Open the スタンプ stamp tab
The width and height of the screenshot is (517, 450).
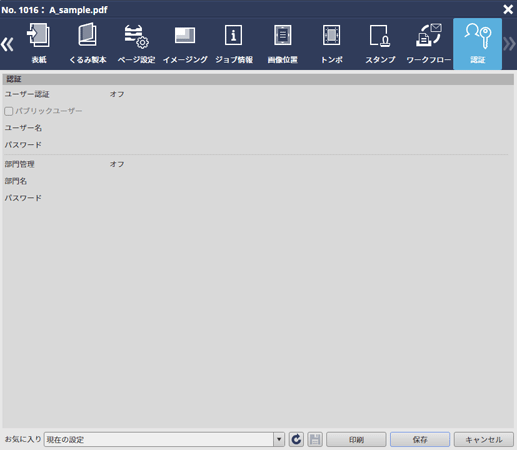pos(380,44)
